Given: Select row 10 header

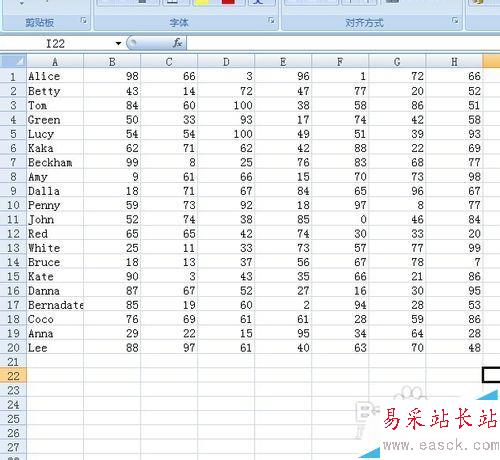Looking at the screenshot, I should (13, 205).
